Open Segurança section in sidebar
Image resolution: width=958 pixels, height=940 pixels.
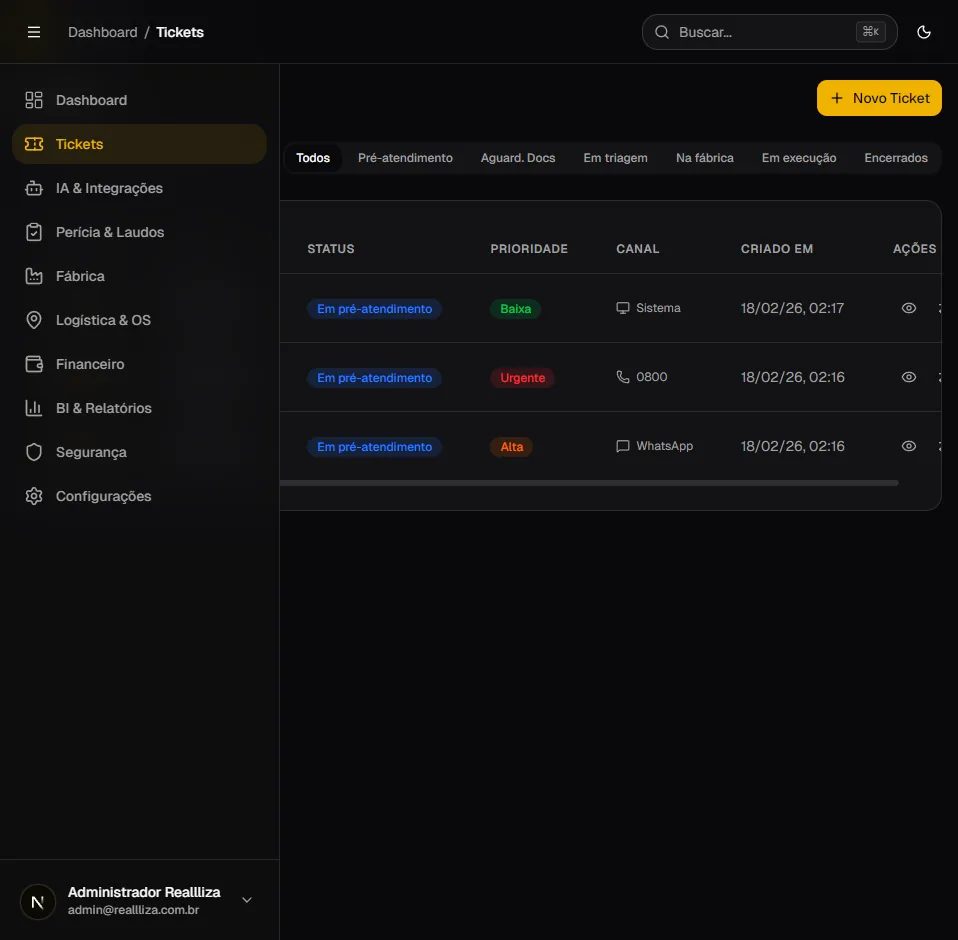(x=139, y=452)
